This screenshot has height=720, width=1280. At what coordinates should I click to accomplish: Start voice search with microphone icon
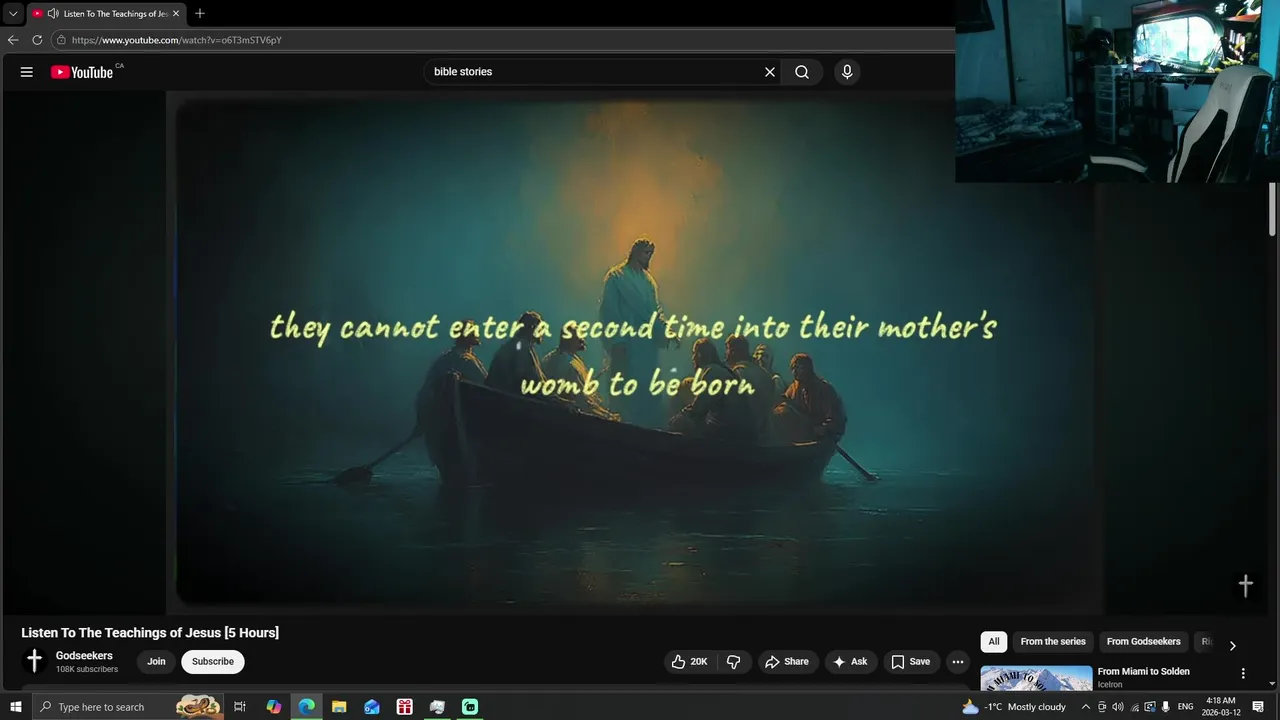(x=847, y=72)
